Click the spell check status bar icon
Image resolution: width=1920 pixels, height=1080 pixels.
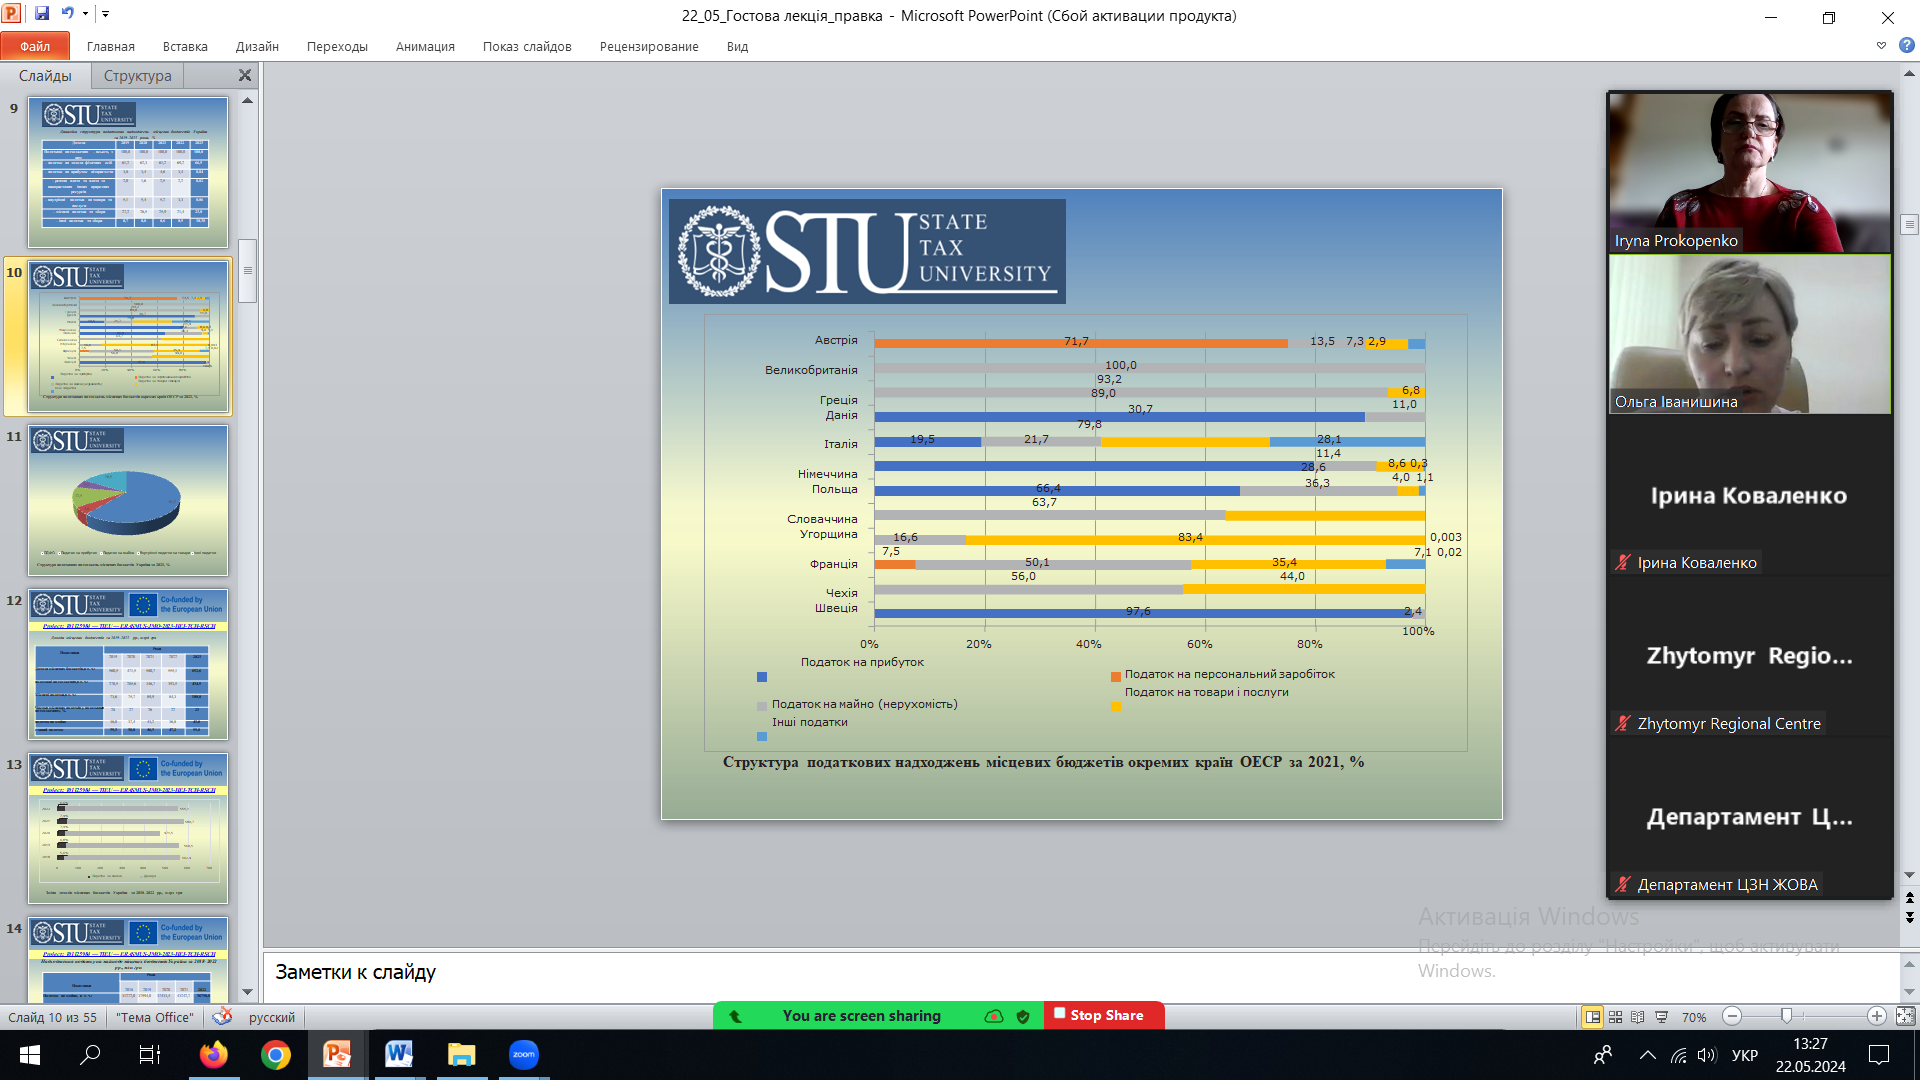222,1017
